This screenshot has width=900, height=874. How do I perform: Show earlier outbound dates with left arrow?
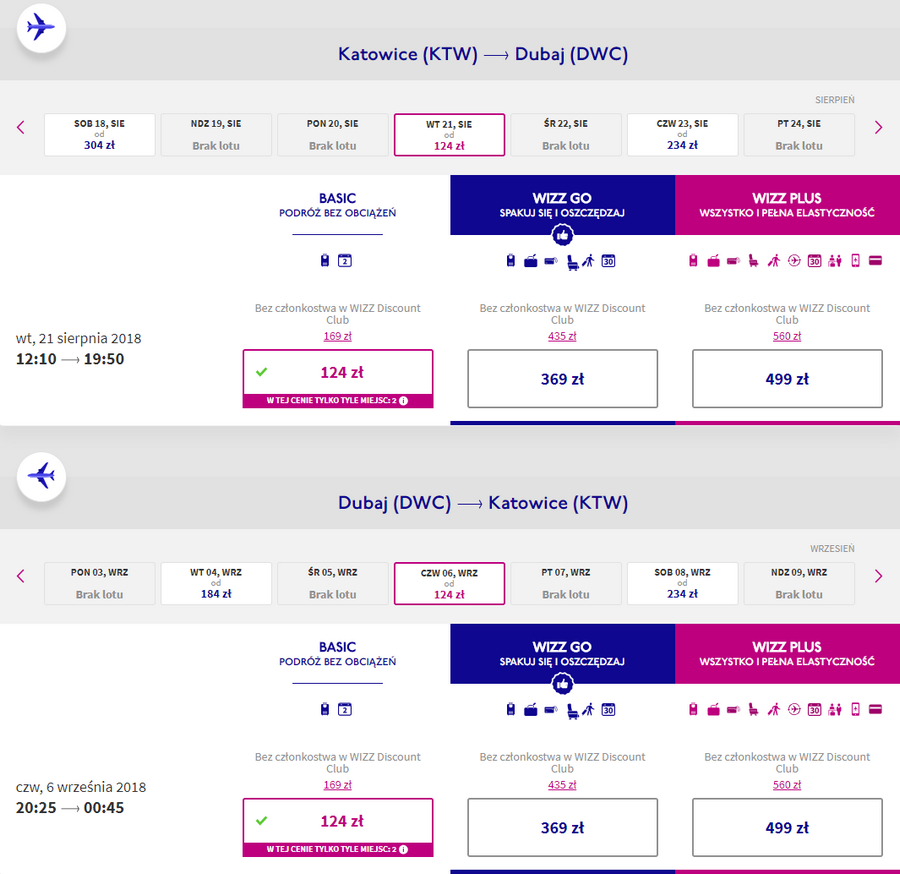pyautogui.click(x=21, y=127)
